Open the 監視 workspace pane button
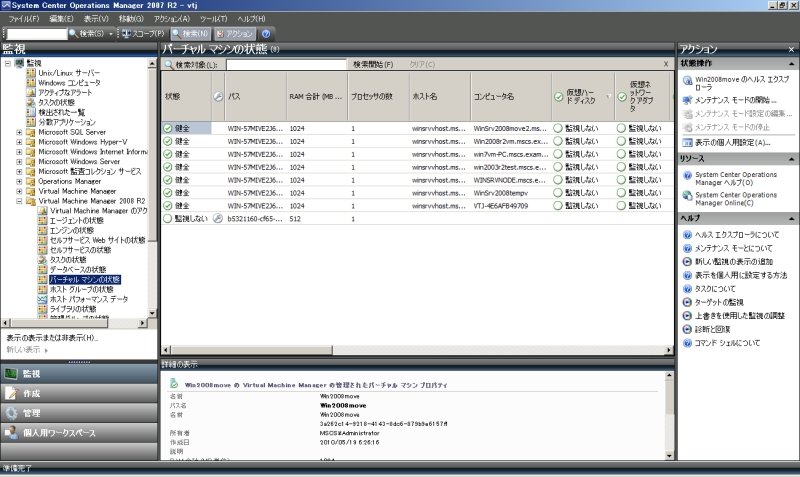This screenshot has width=800, height=477. pyautogui.click(x=79, y=373)
